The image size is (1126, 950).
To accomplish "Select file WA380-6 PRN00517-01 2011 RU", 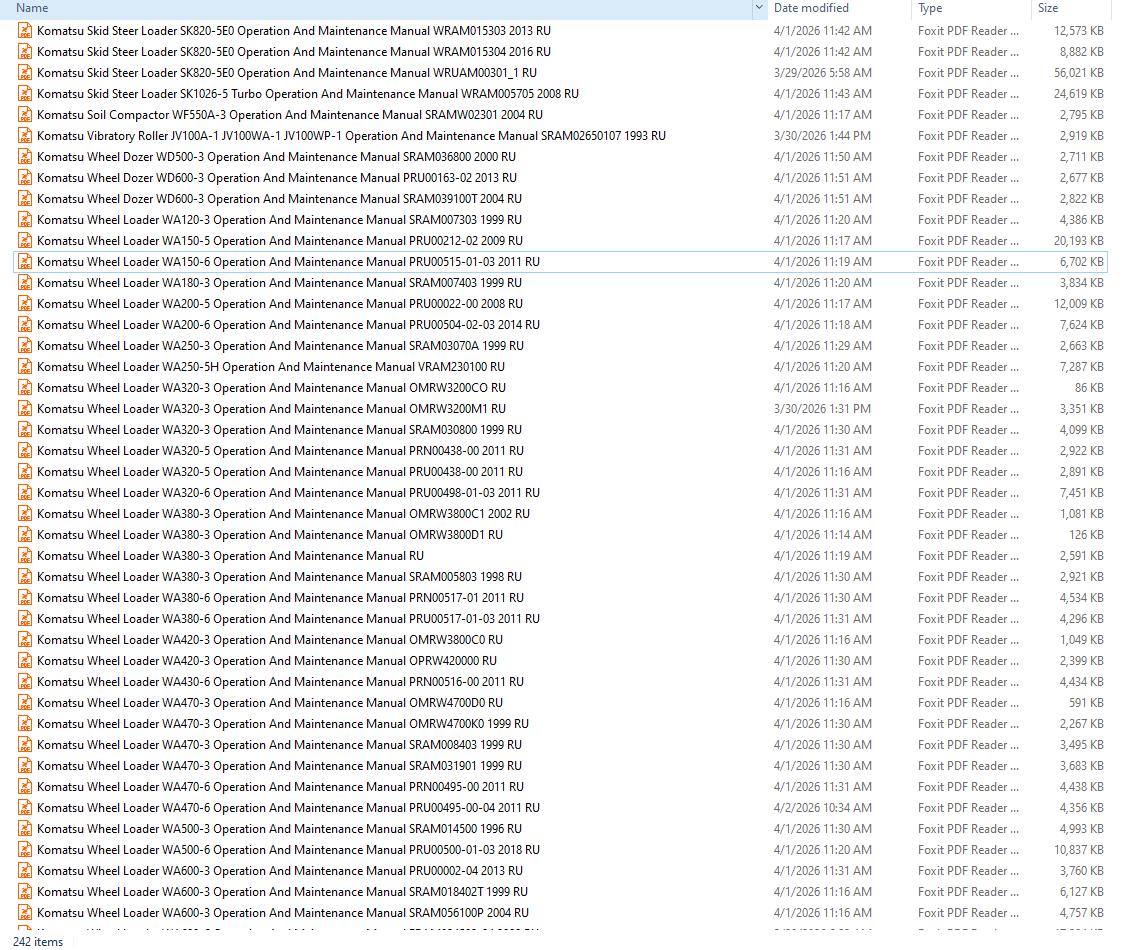I will click(x=280, y=598).
